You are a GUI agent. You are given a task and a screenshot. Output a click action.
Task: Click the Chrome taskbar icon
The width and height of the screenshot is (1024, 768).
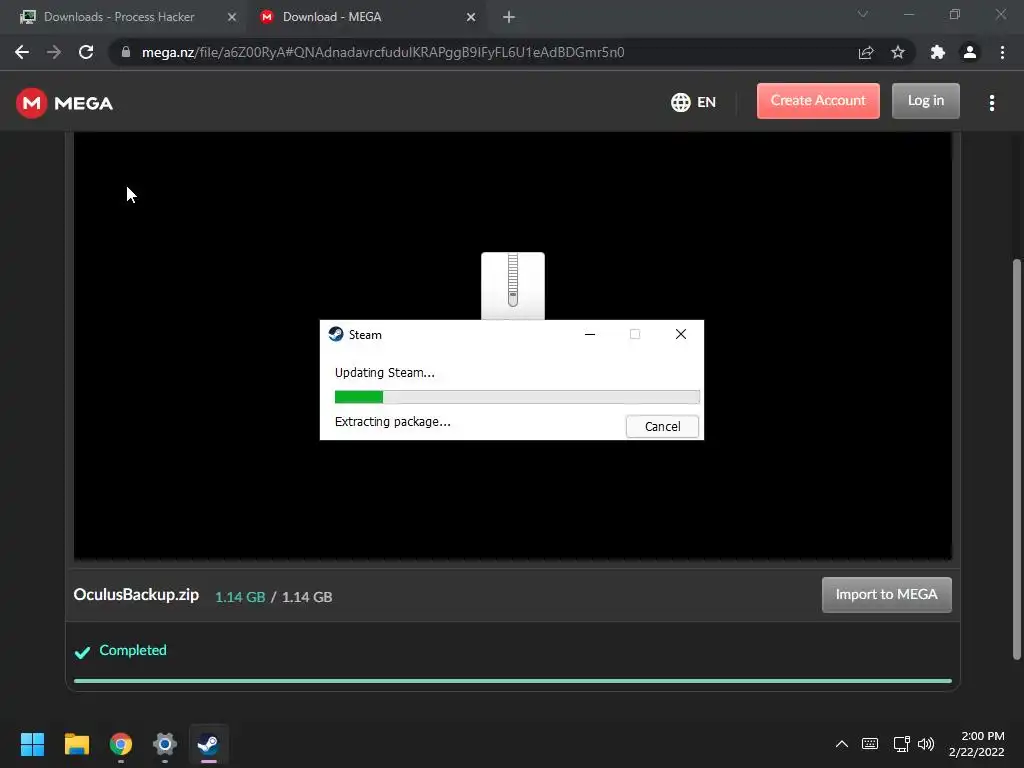[121, 744]
